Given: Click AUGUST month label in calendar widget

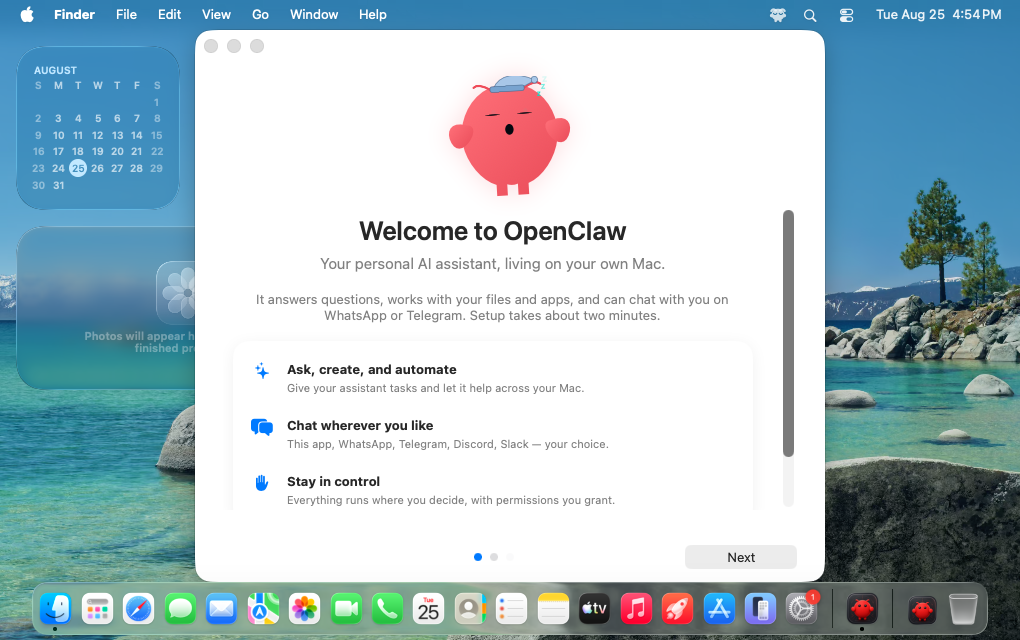Looking at the screenshot, I should click(x=55, y=70).
